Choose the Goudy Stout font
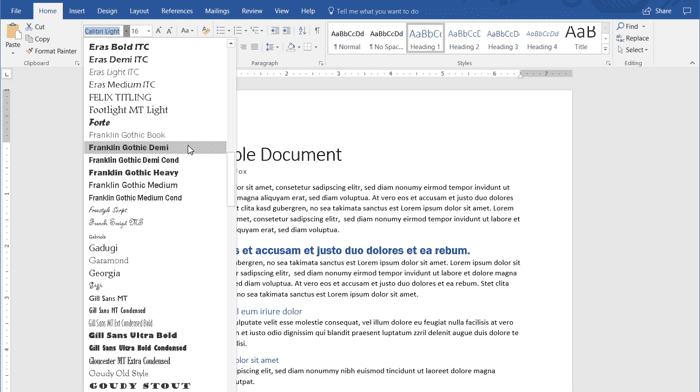This screenshot has height=392, width=700. [155, 386]
